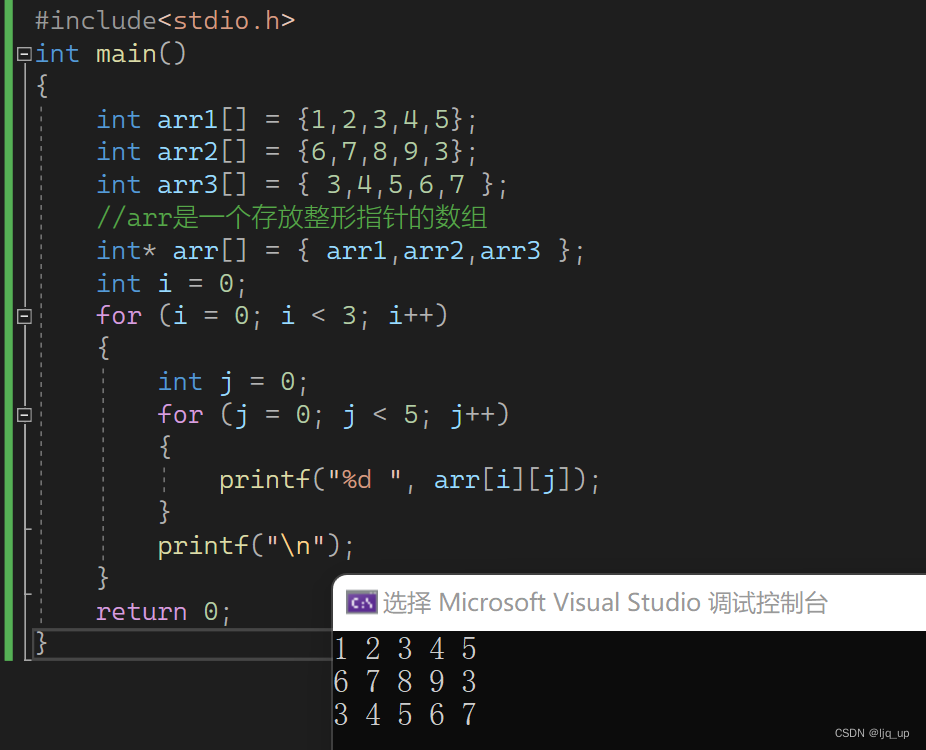Click the debug console title text
This screenshot has width=926, height=750.
tap(605, 603)
